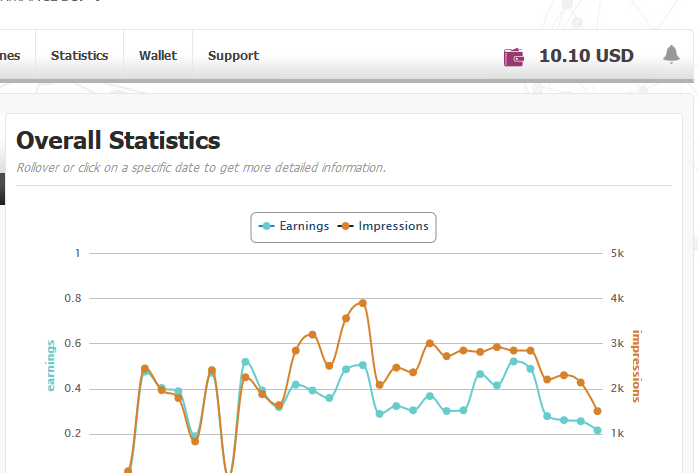Click the Overall Statistics heading
698x473 pixels.
coord(118,141)
